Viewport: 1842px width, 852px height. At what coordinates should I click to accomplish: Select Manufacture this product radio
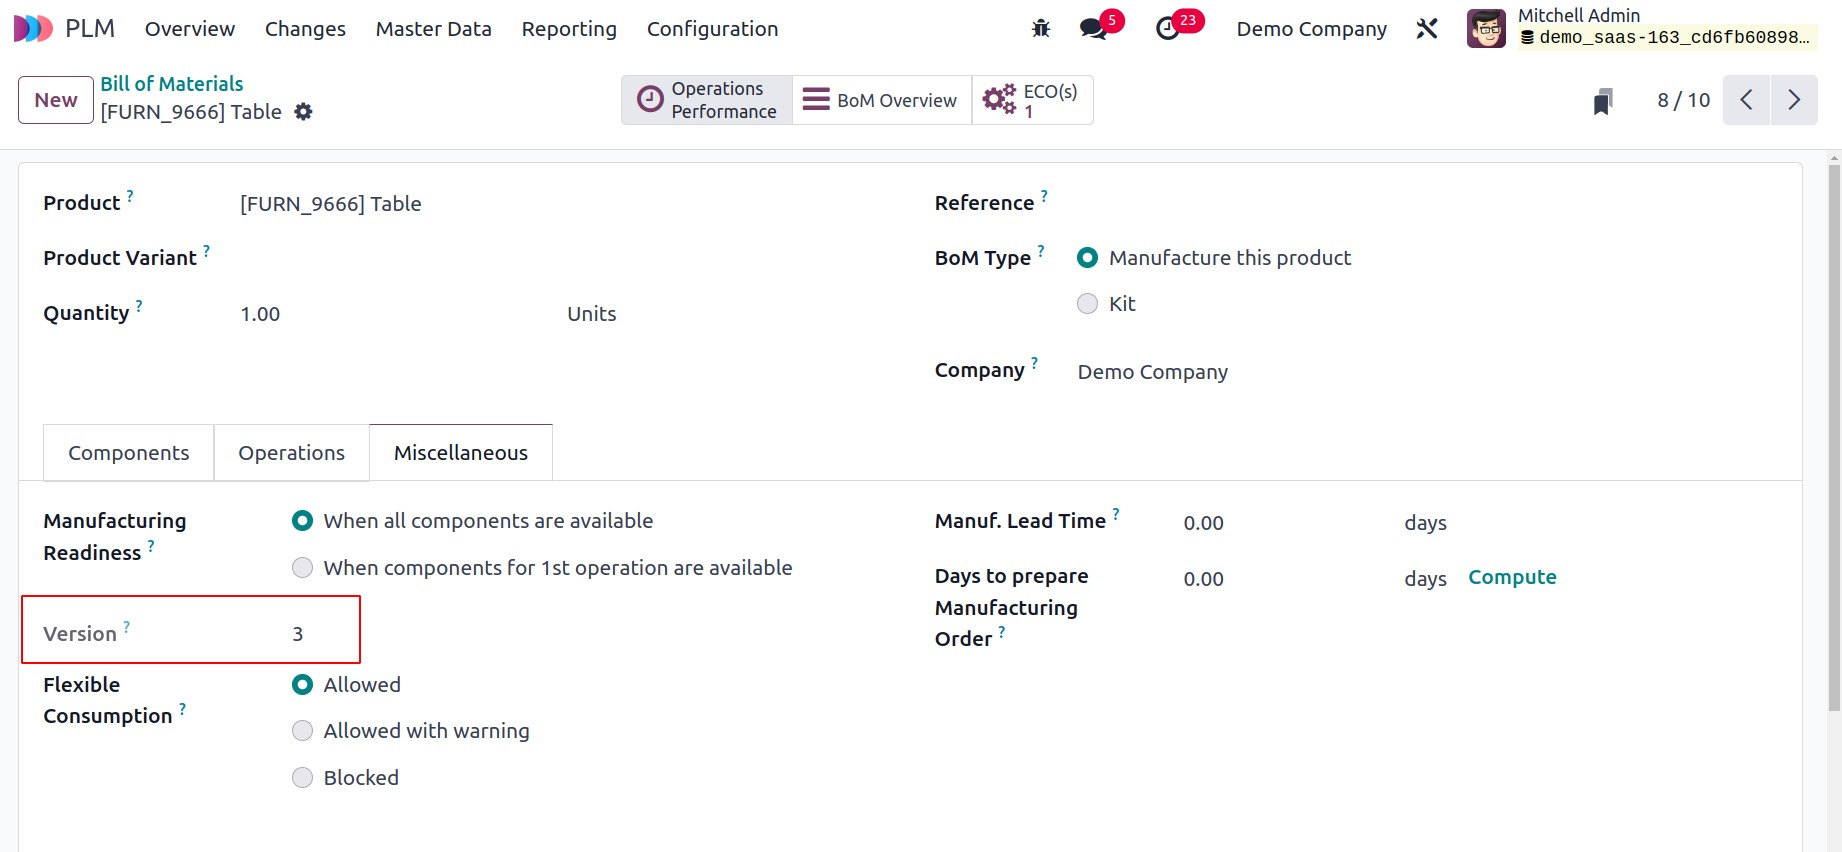[x=1088, y=258]
